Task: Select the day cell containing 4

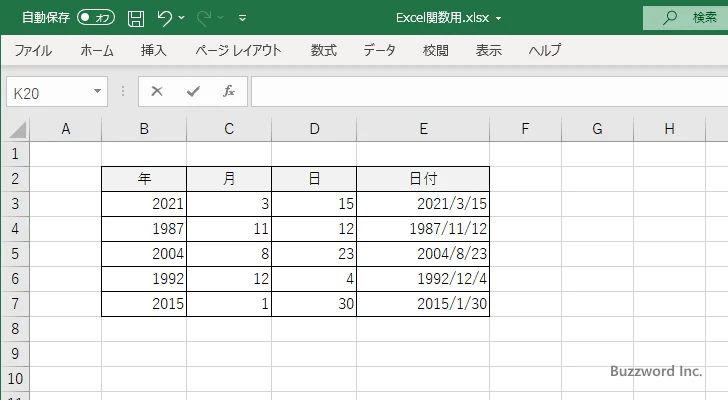Action: pyautogui.click(x=314, y=279)
